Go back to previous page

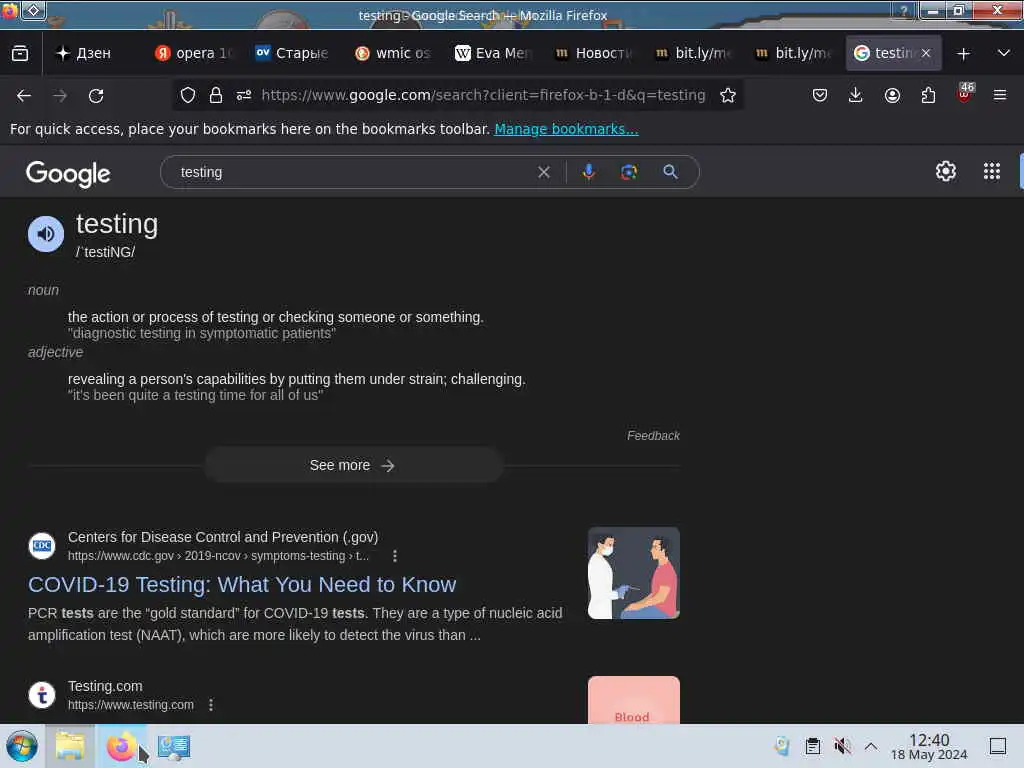pos(24,96)
